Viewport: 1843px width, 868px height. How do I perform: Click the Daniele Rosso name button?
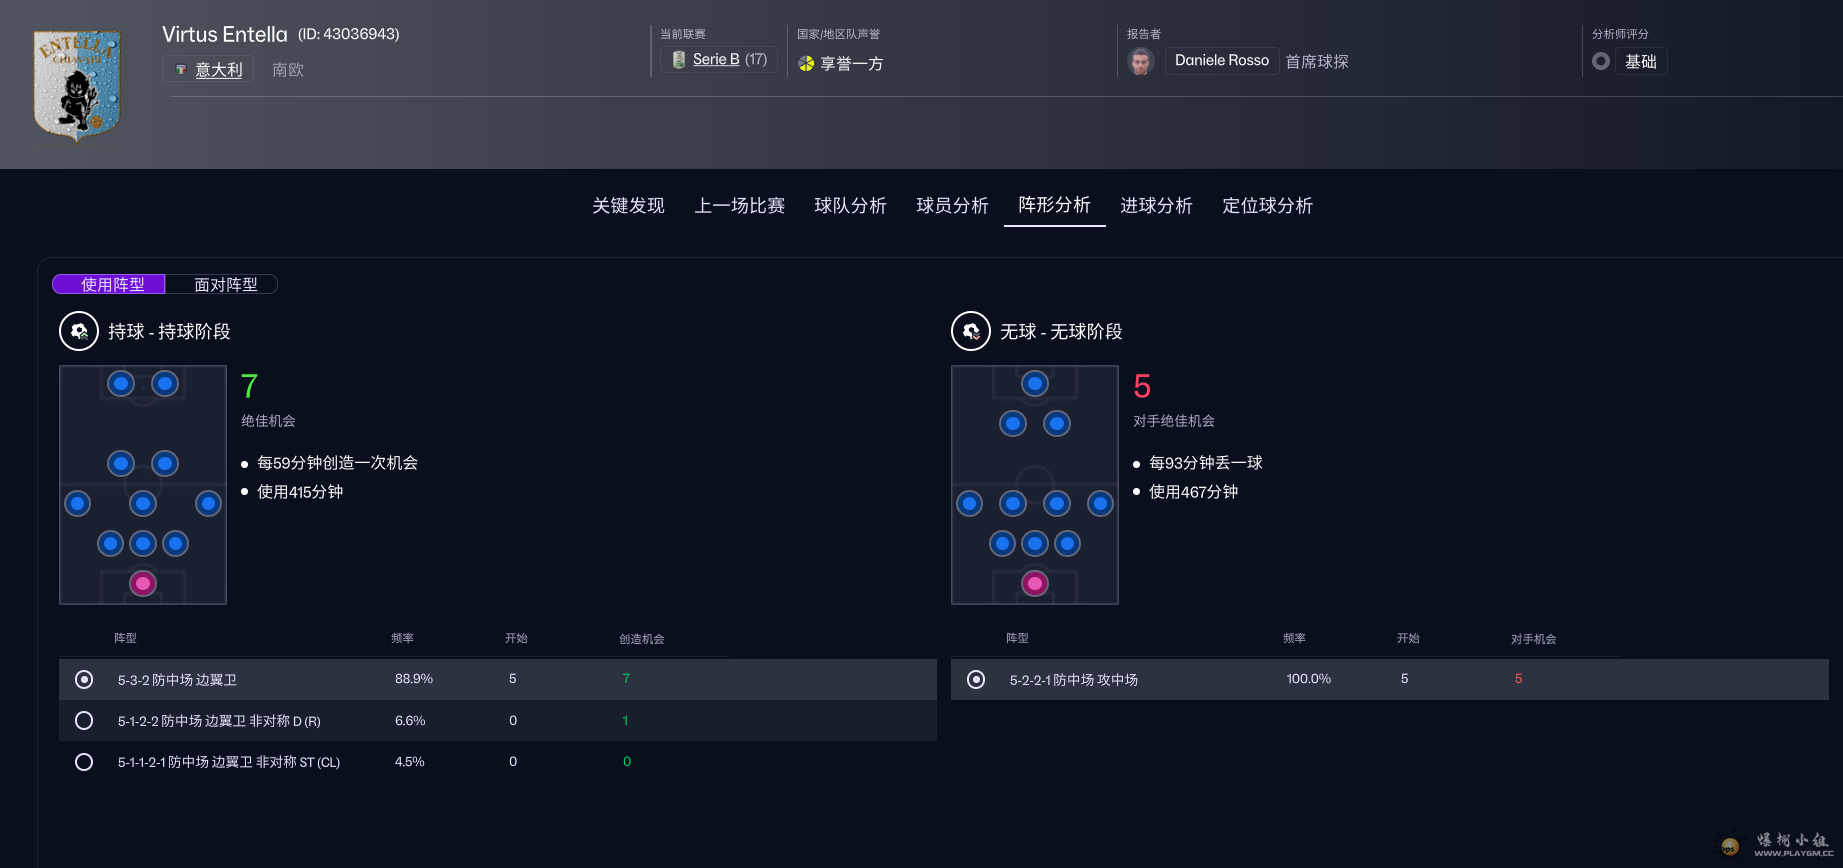[1221, 61]
